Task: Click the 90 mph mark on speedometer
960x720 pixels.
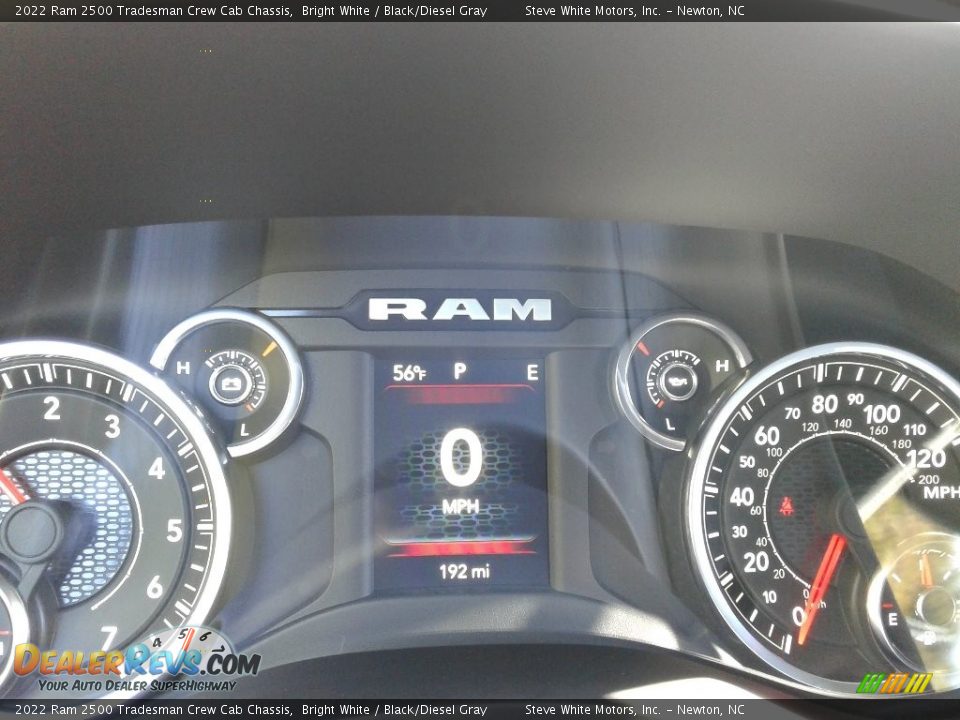Action: tap(855, 399)
